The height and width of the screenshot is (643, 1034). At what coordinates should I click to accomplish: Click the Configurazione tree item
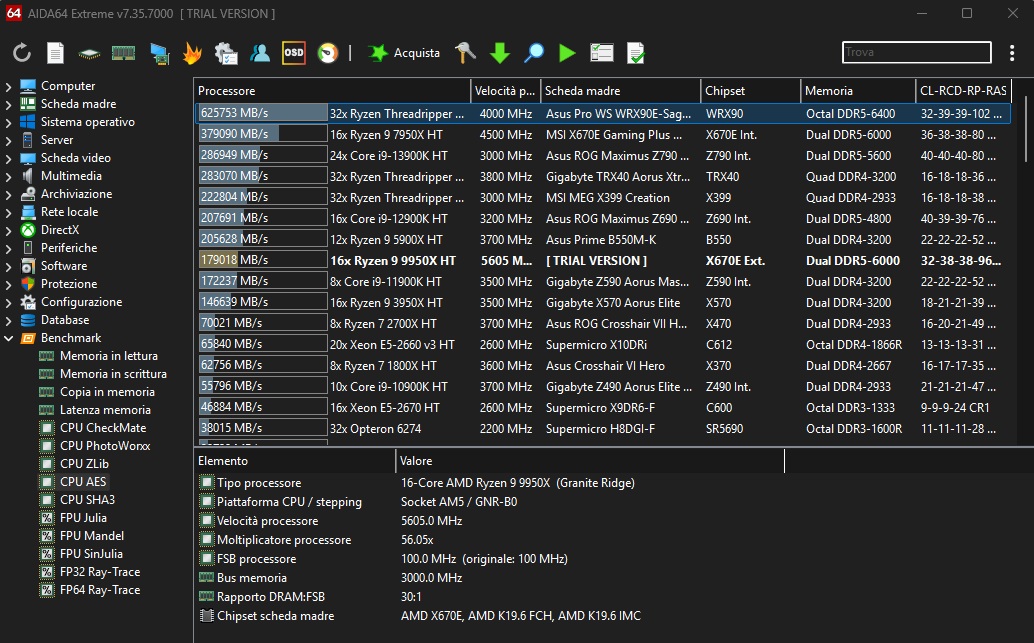(x=81, y=302)
